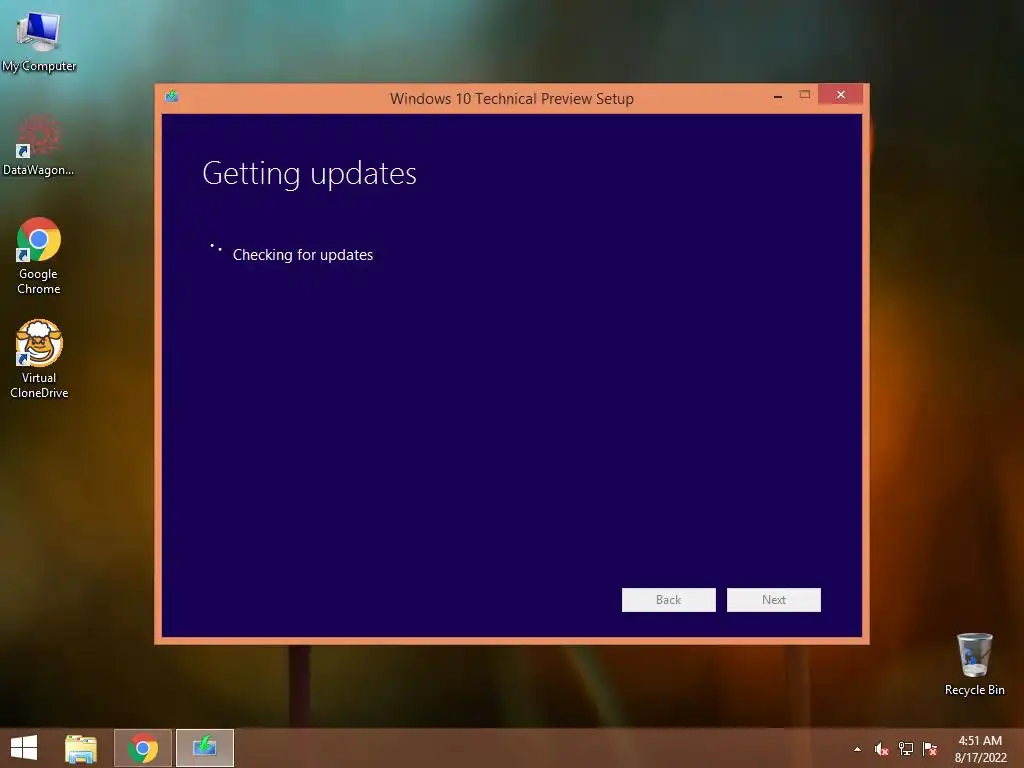This screenshot has height=768, width=1024.
Task: Open Virtual CloneDrive desktop shortcut
Action: [x=39, y=359]
